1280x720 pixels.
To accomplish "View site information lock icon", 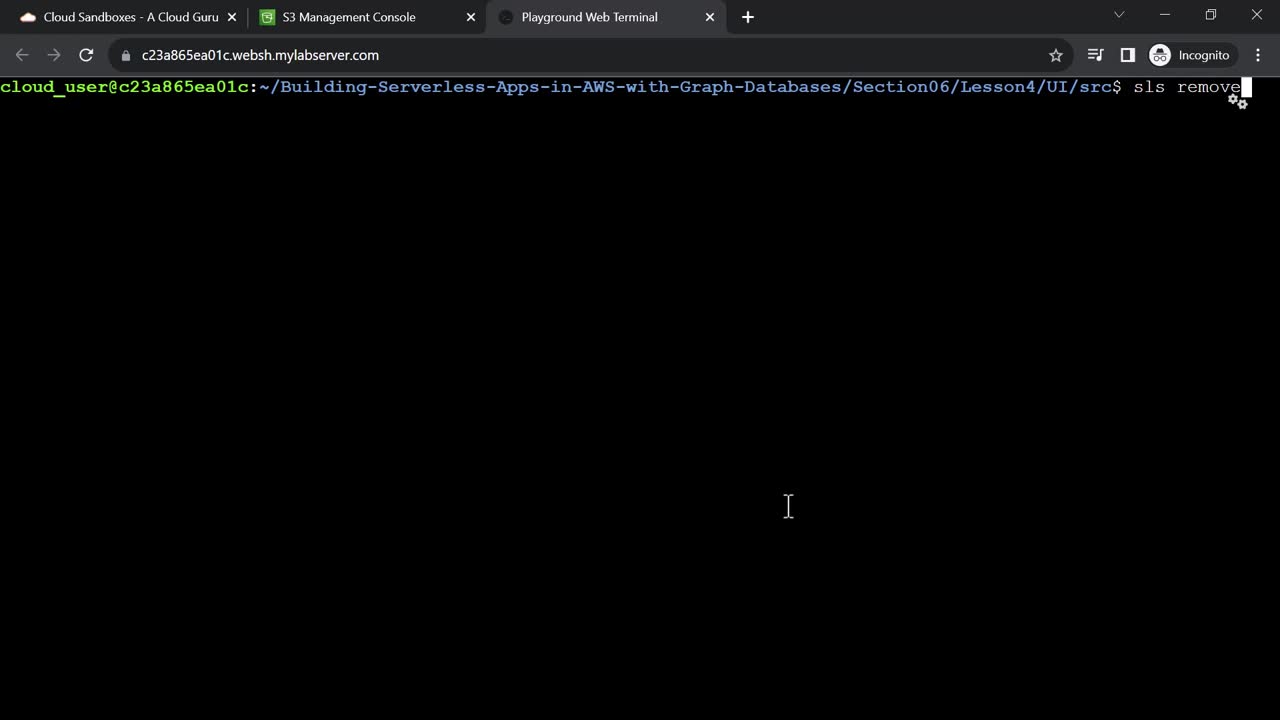I will 126,55.
